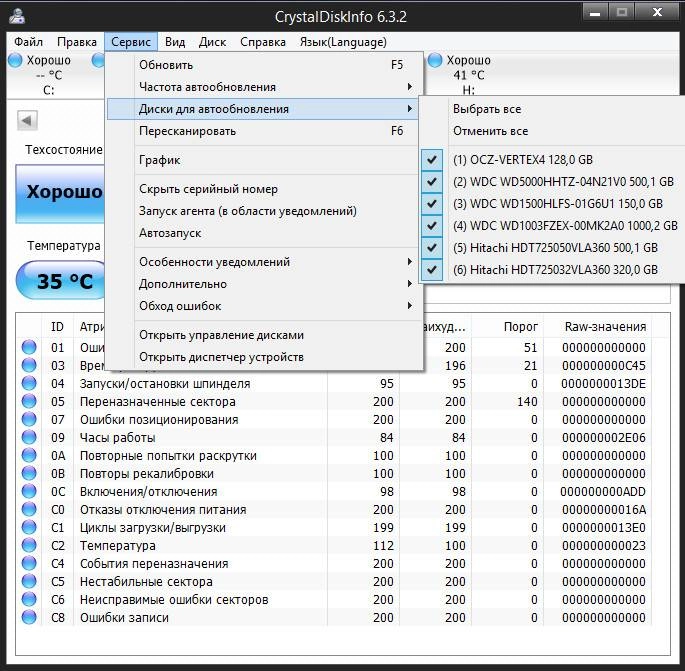This screenshot has width=685, height=671.
Task: Click status dot for attribute 0C
Action: click(x=29, y=491)
